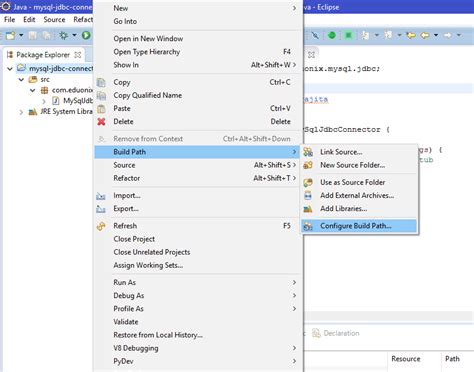
Task: Click the com.eduonix package icon
Action: tap(44, 90)
